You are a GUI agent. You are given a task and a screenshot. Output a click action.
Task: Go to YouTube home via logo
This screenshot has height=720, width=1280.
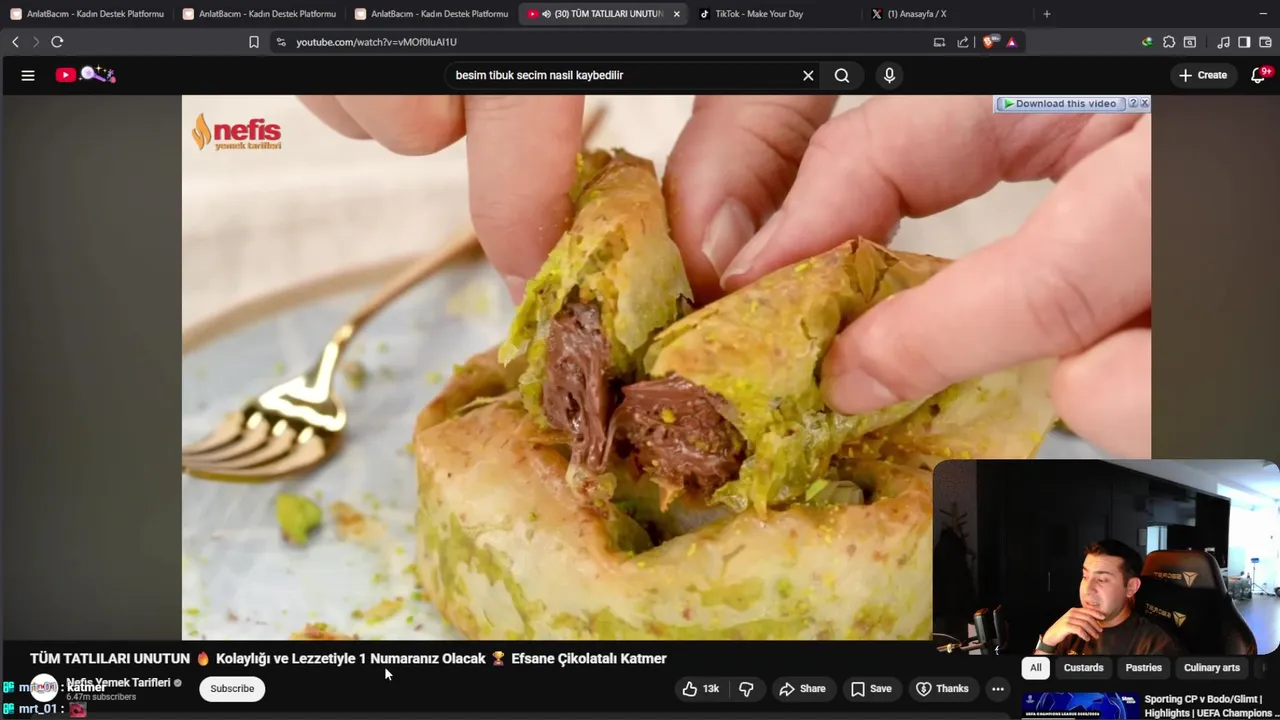tap(85, 75)
